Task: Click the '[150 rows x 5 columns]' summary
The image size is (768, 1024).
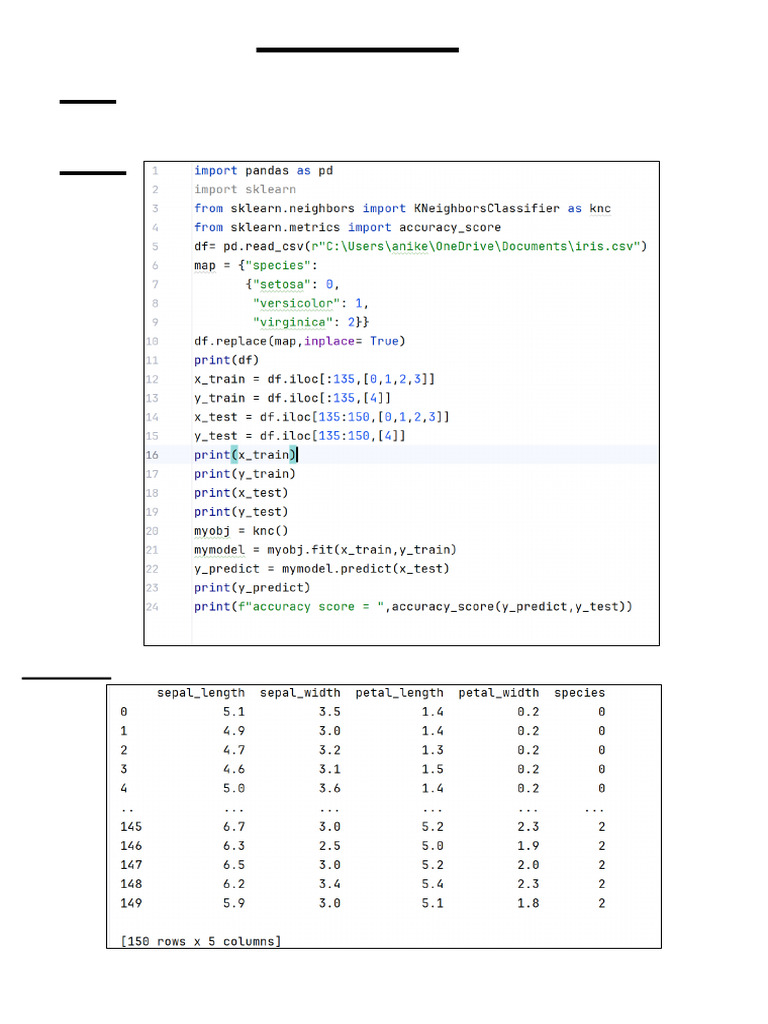Action: point(201,941)
